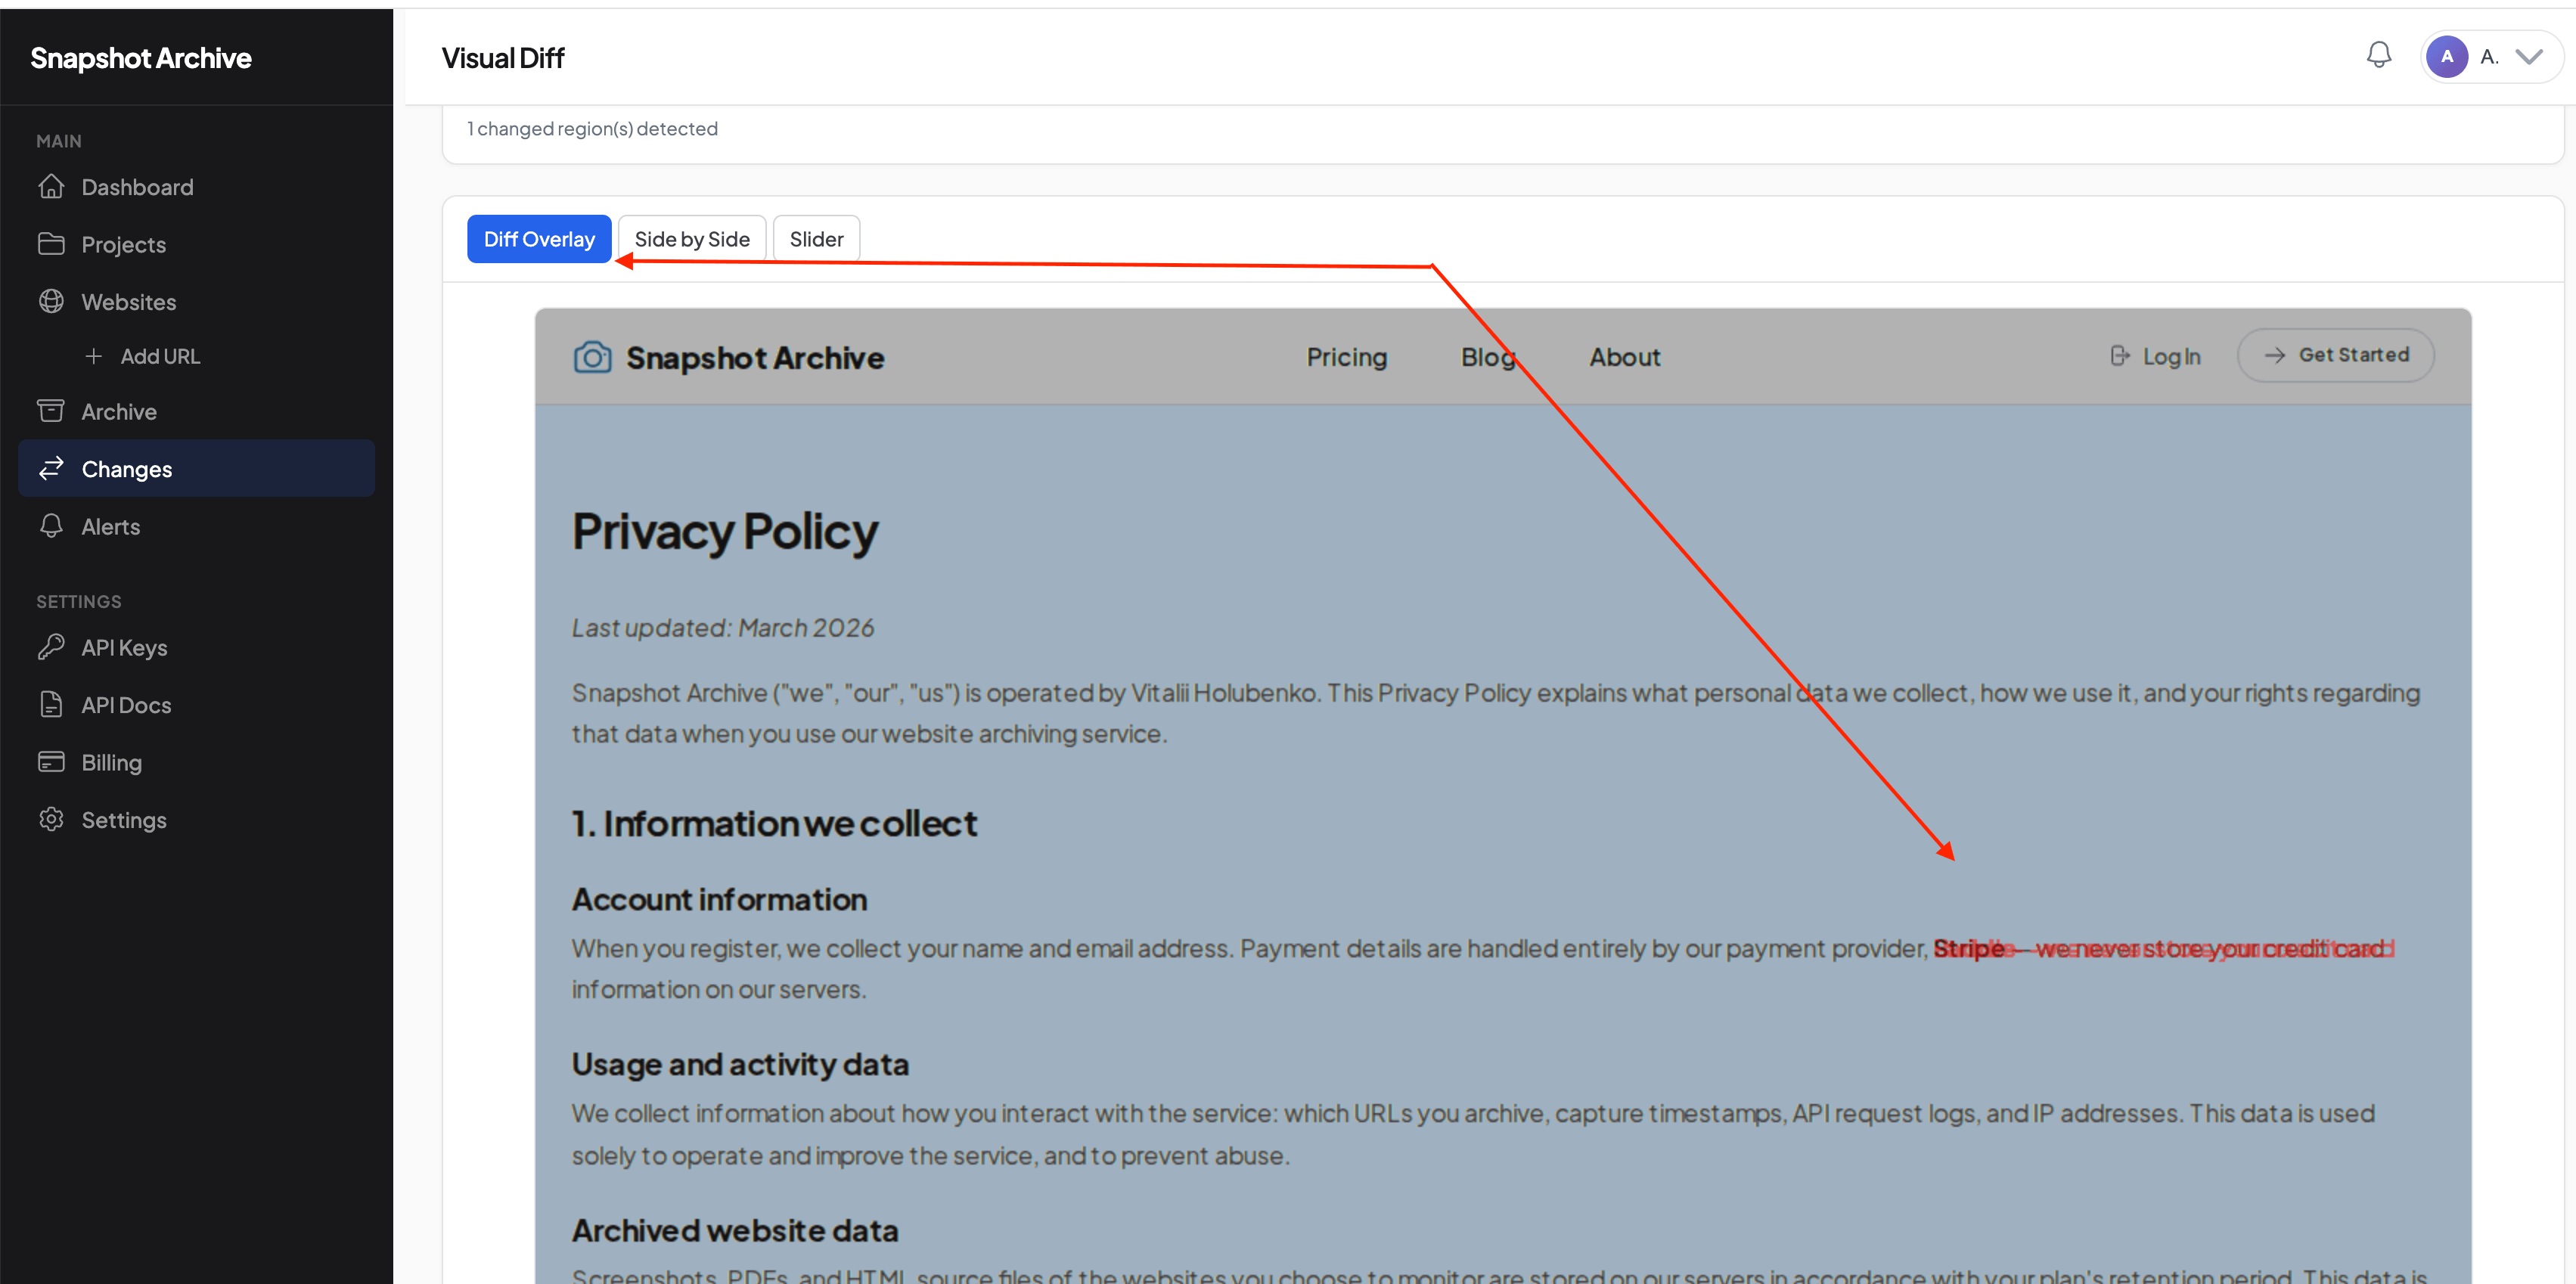2576x1284 pixels.
Task: Click About in the preview navbar
Action: (x=1625, y=357)
